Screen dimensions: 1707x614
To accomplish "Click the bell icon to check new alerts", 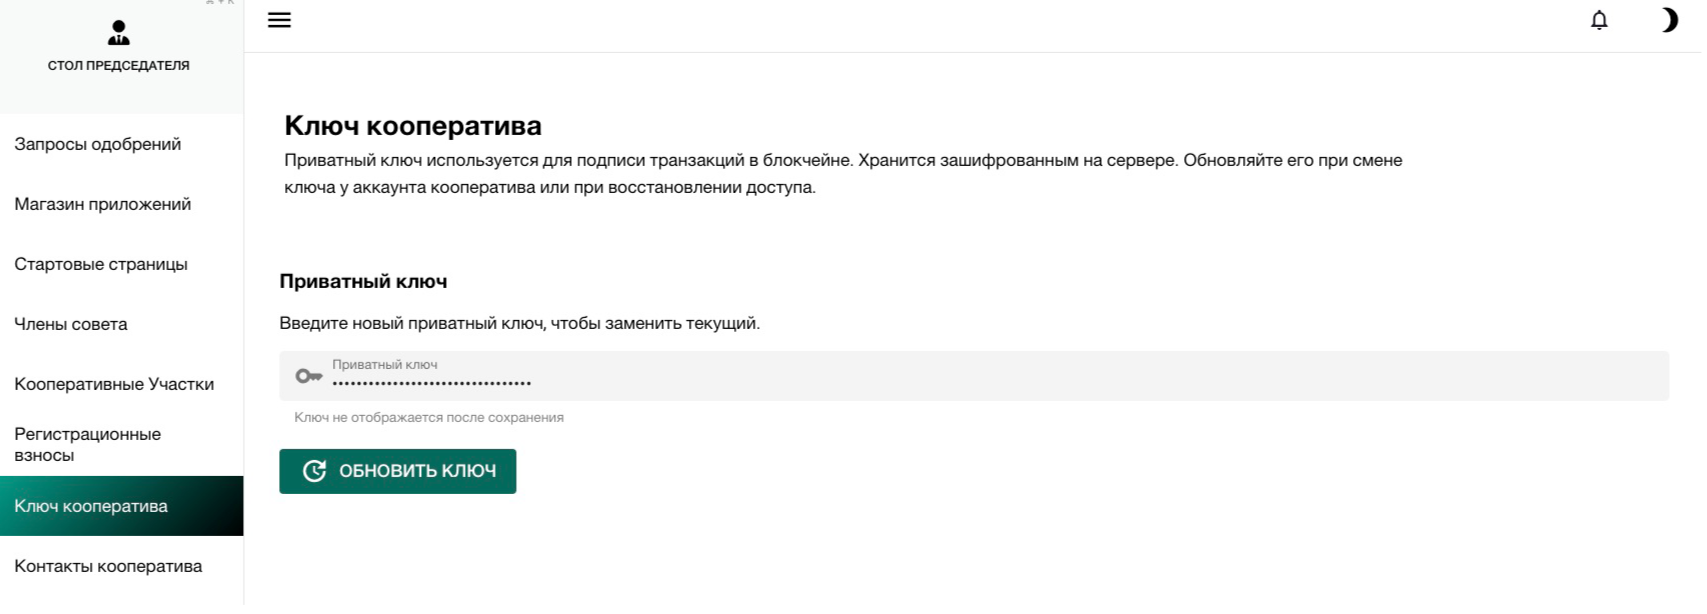I will click(x=1600, y=19).
